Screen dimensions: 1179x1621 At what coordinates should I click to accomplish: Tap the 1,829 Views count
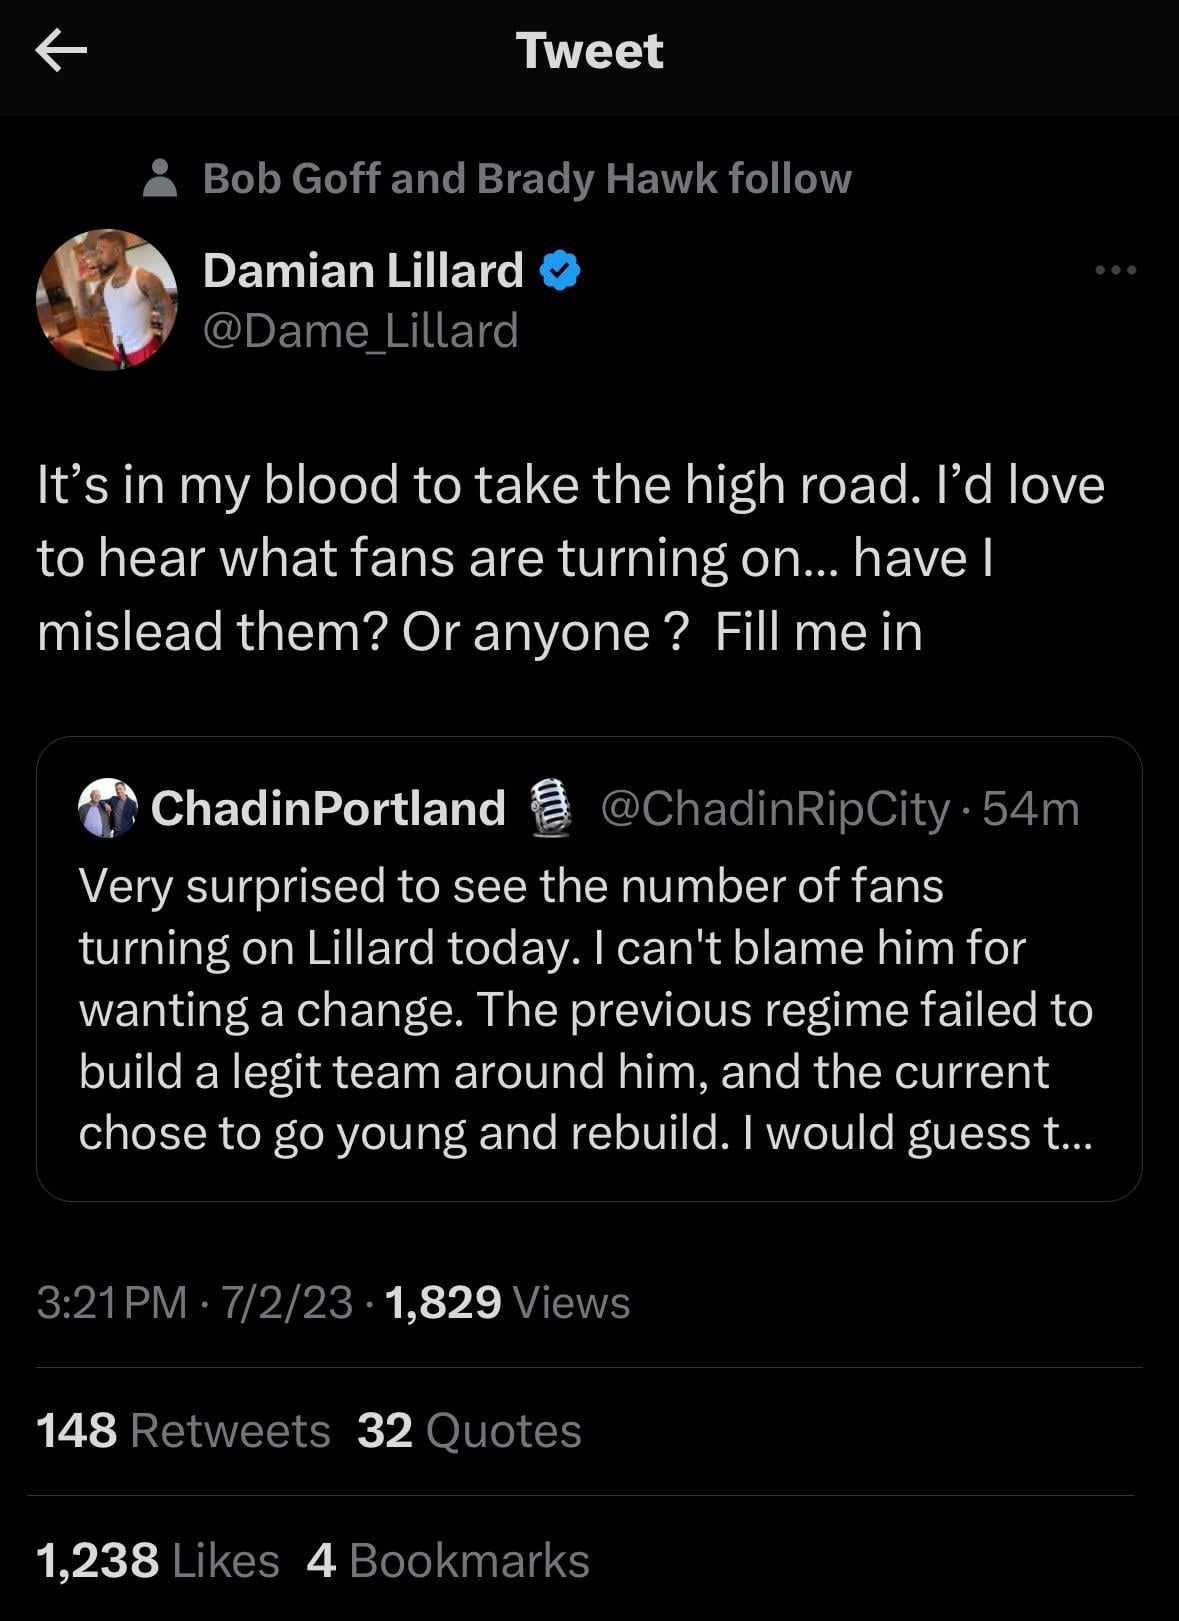tap(507, 1303)
